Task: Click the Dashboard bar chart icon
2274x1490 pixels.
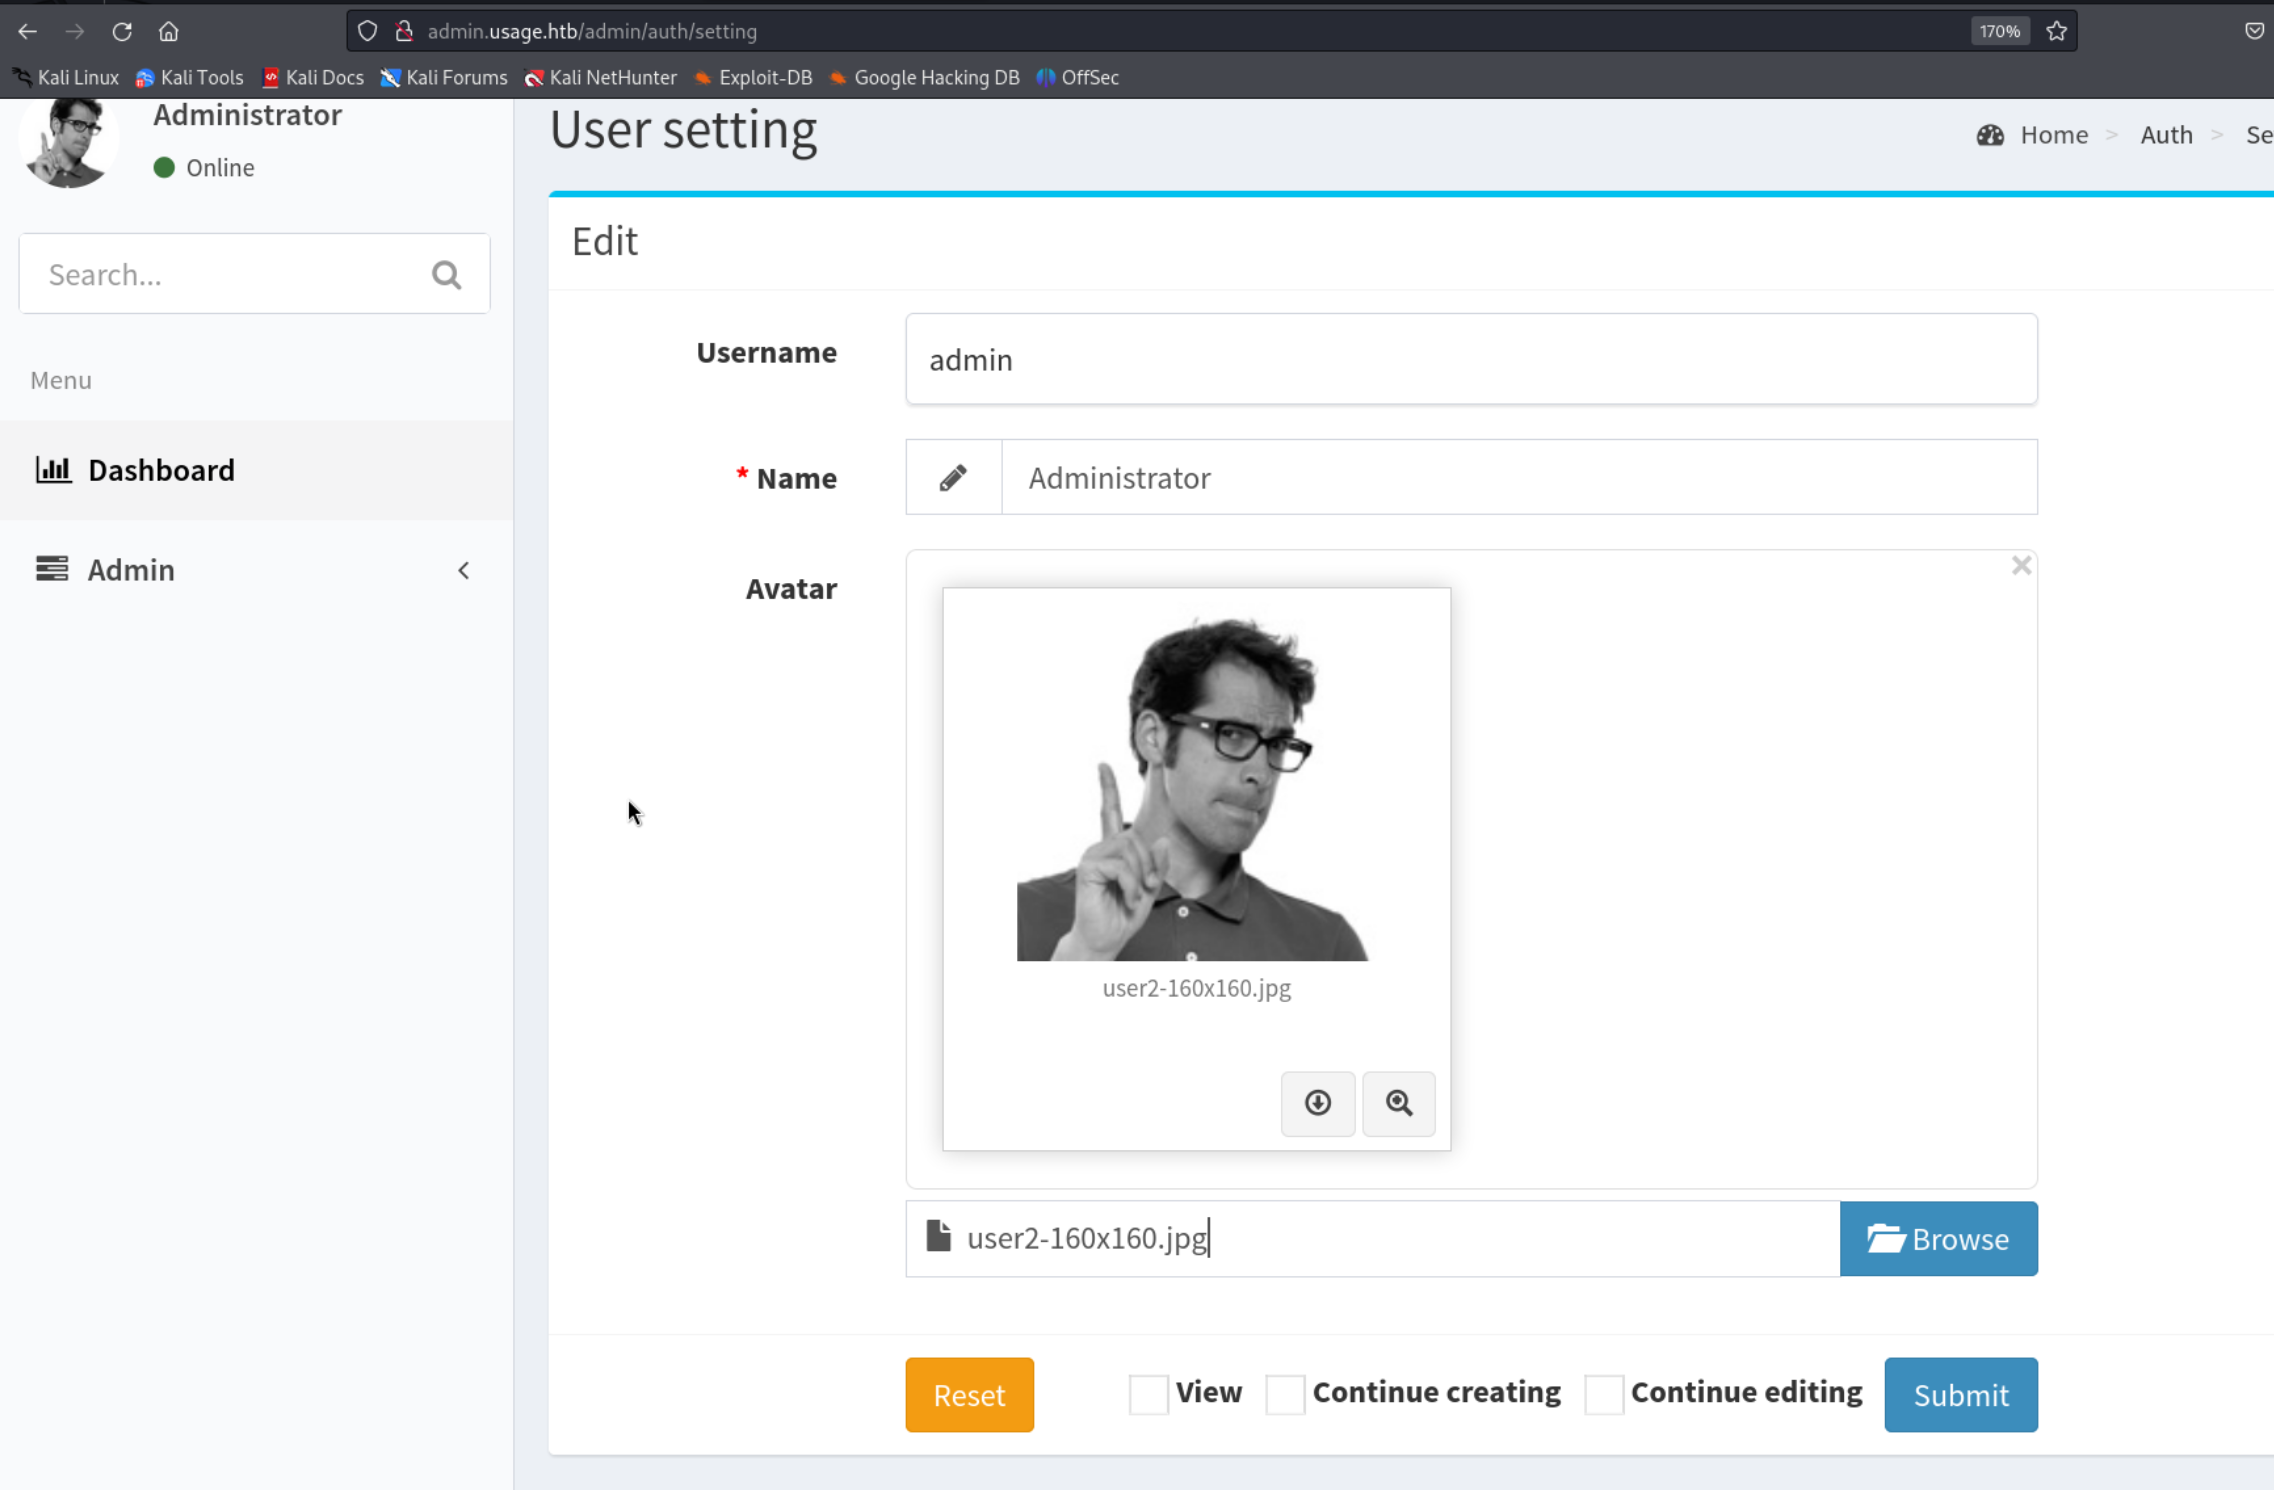Action: (x=53, y=469)
